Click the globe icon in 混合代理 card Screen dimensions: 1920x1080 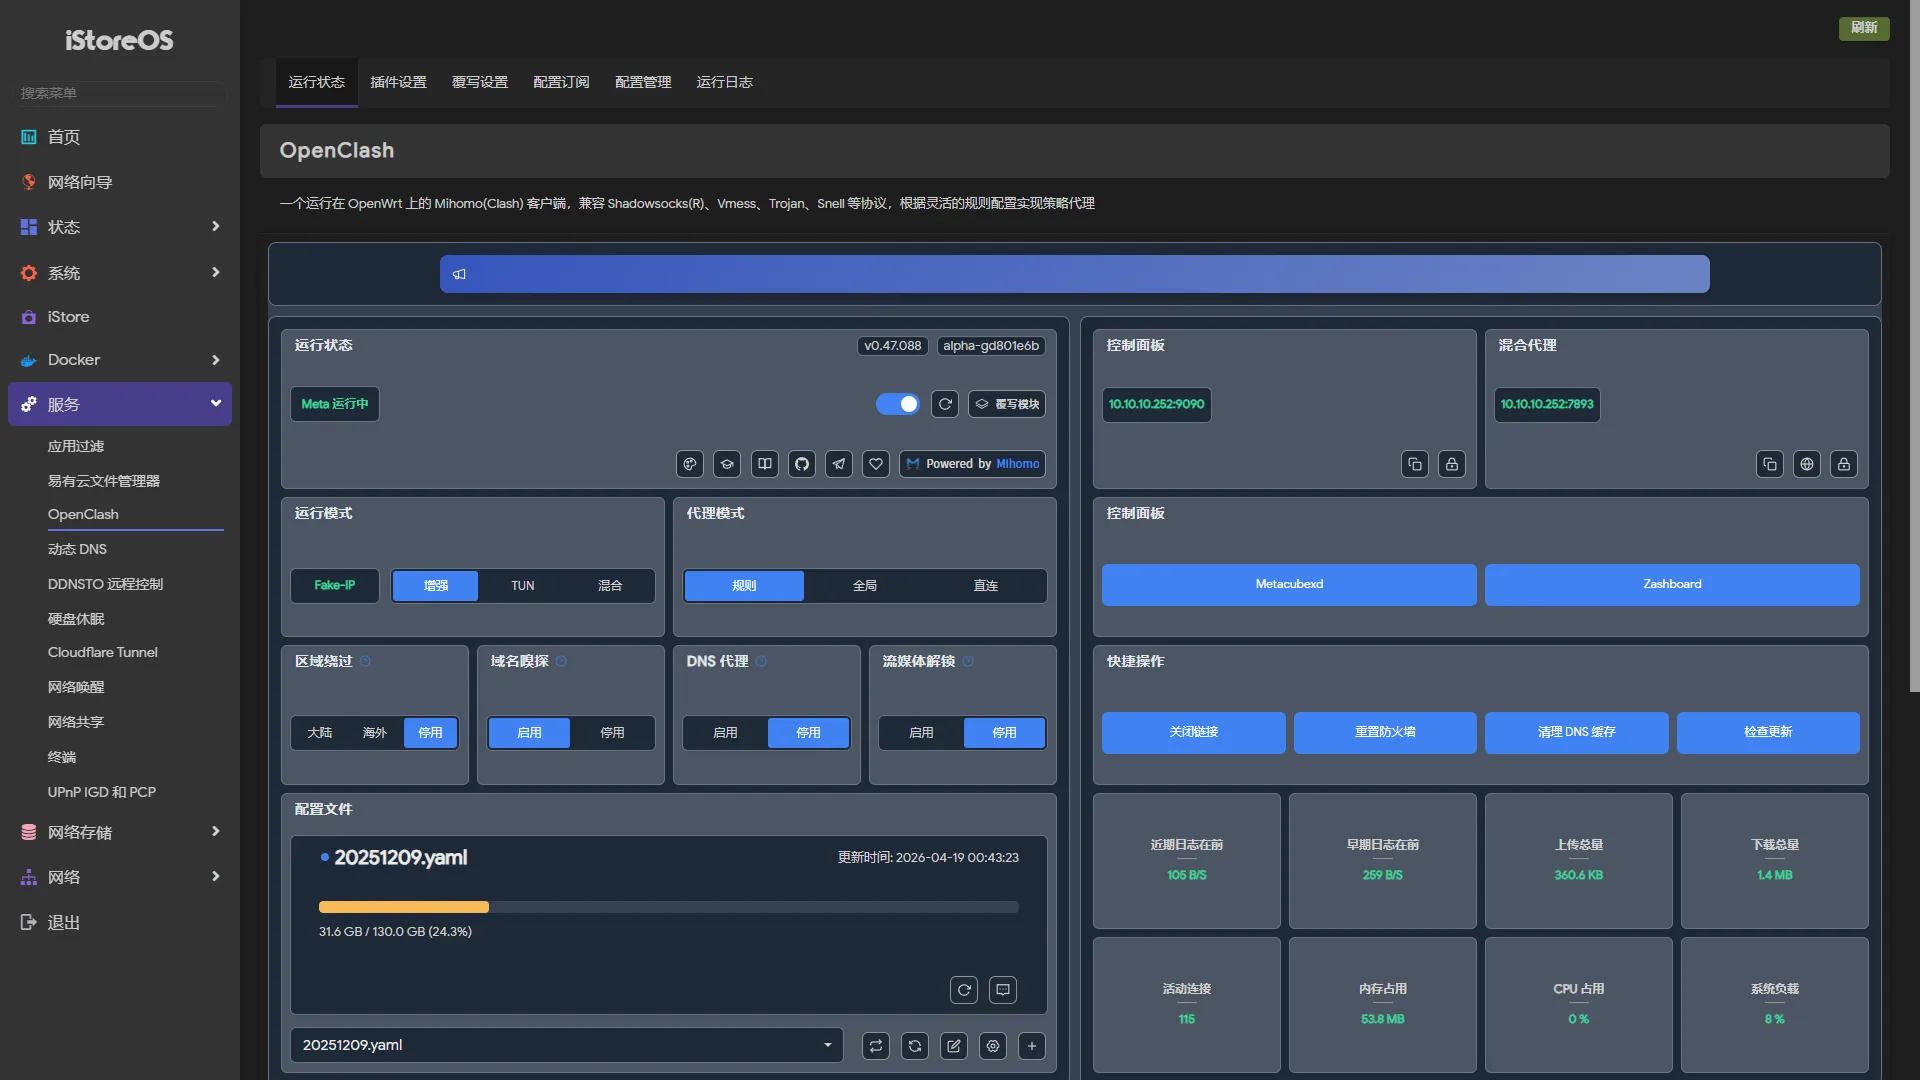(1806, 464)
